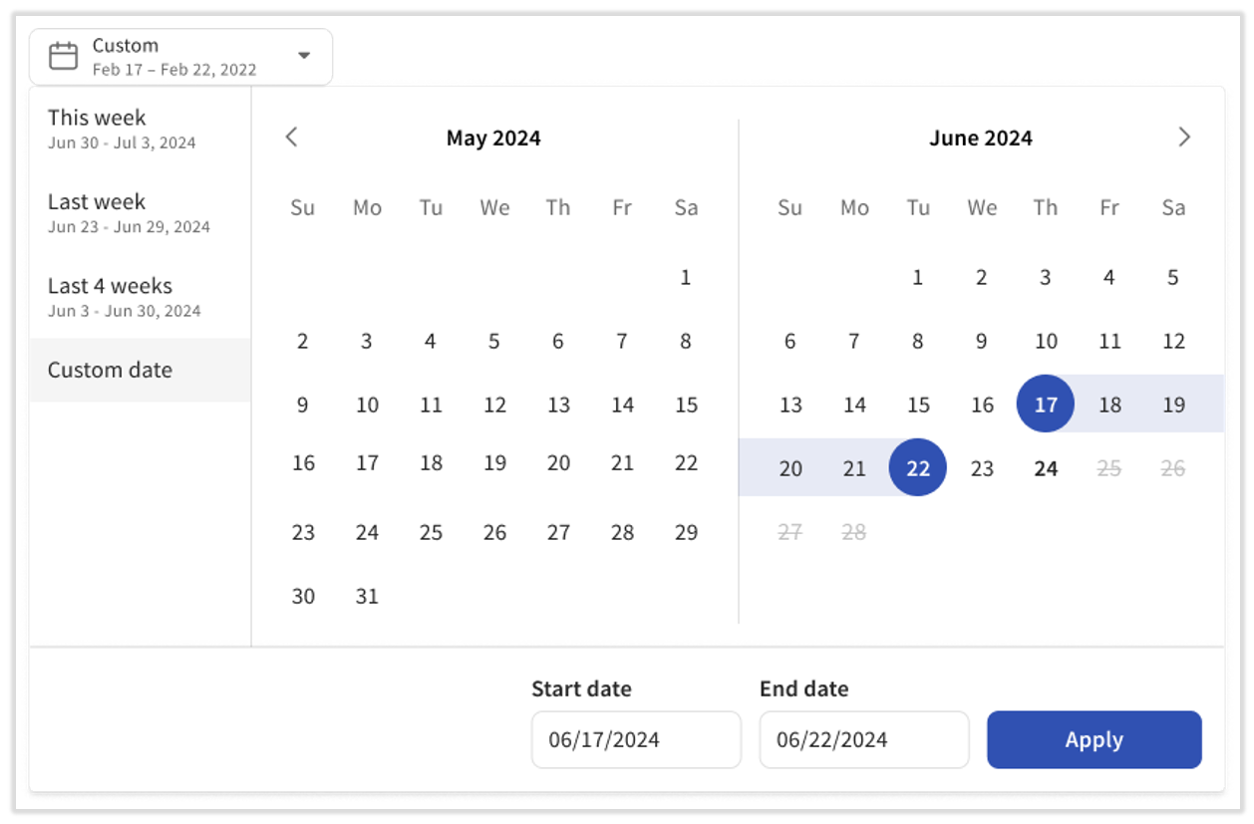Select May 1 in the calendar

click(686, 278)
